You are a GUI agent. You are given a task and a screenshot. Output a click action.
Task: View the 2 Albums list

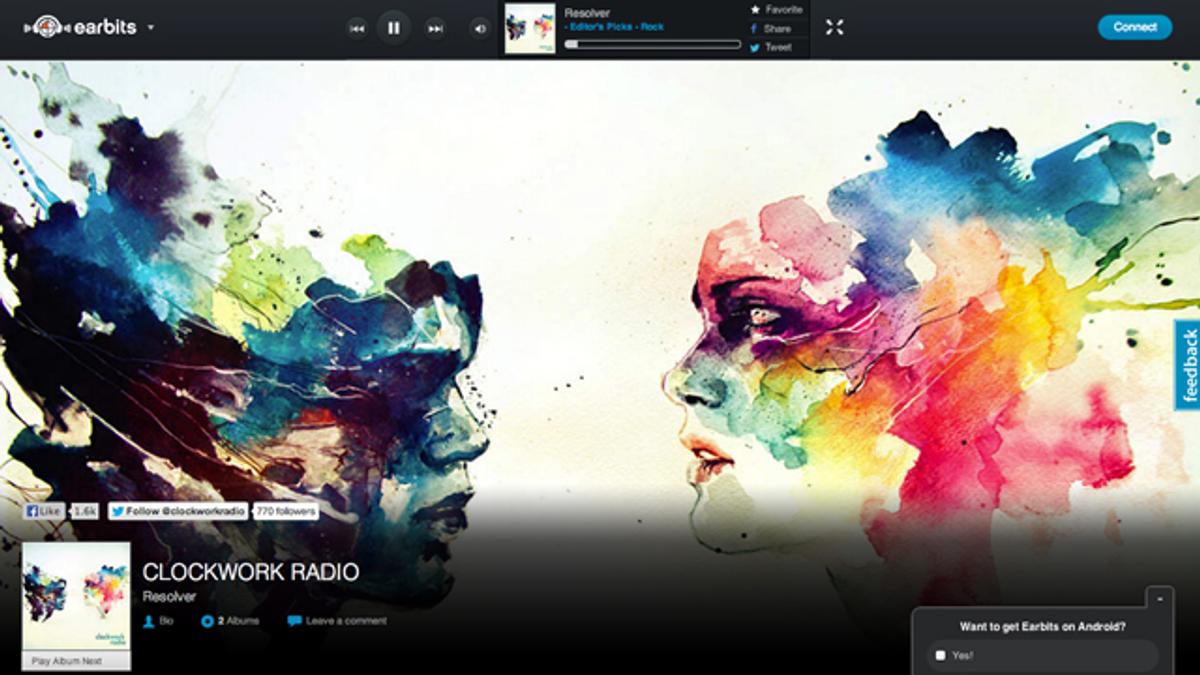point(230,621)
